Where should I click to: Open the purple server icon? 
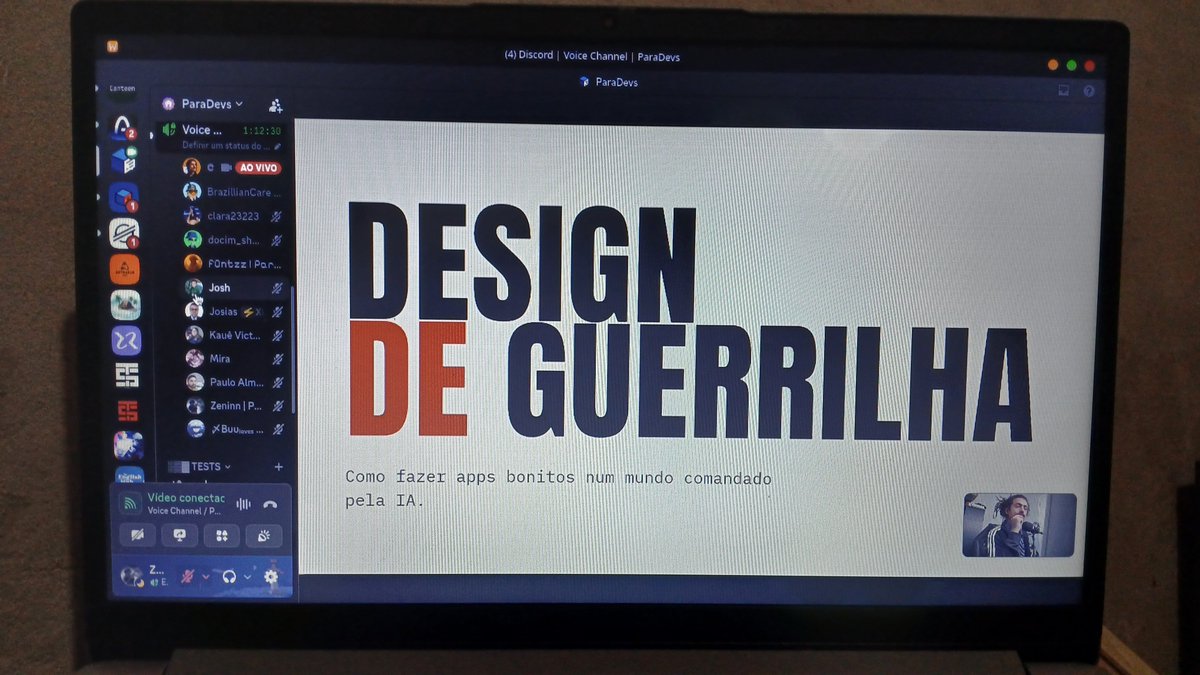click(x=126, y=340)
